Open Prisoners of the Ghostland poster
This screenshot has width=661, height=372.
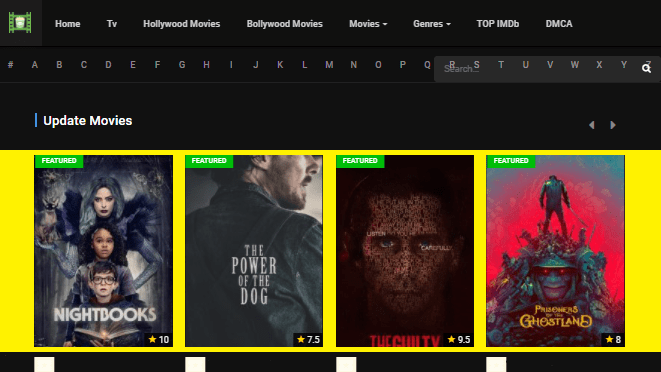[555, 251]
